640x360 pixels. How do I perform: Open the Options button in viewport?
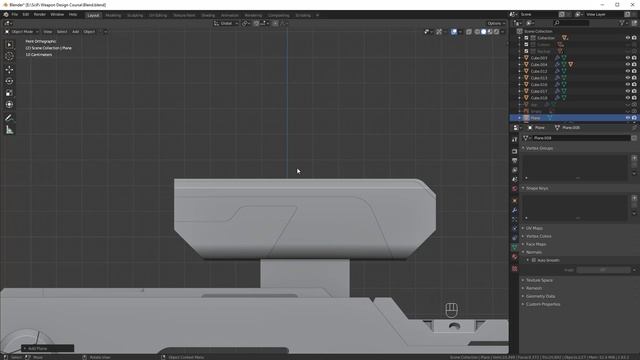pos(496,23)
